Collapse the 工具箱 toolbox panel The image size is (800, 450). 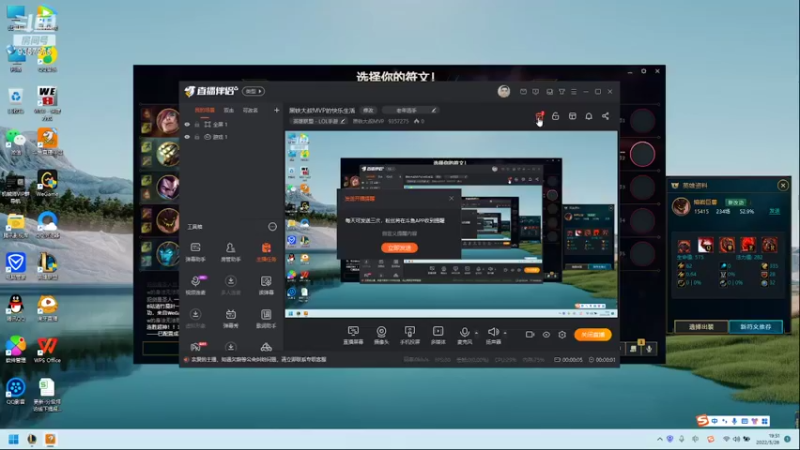pyautogui.click(x=272, y=227)
